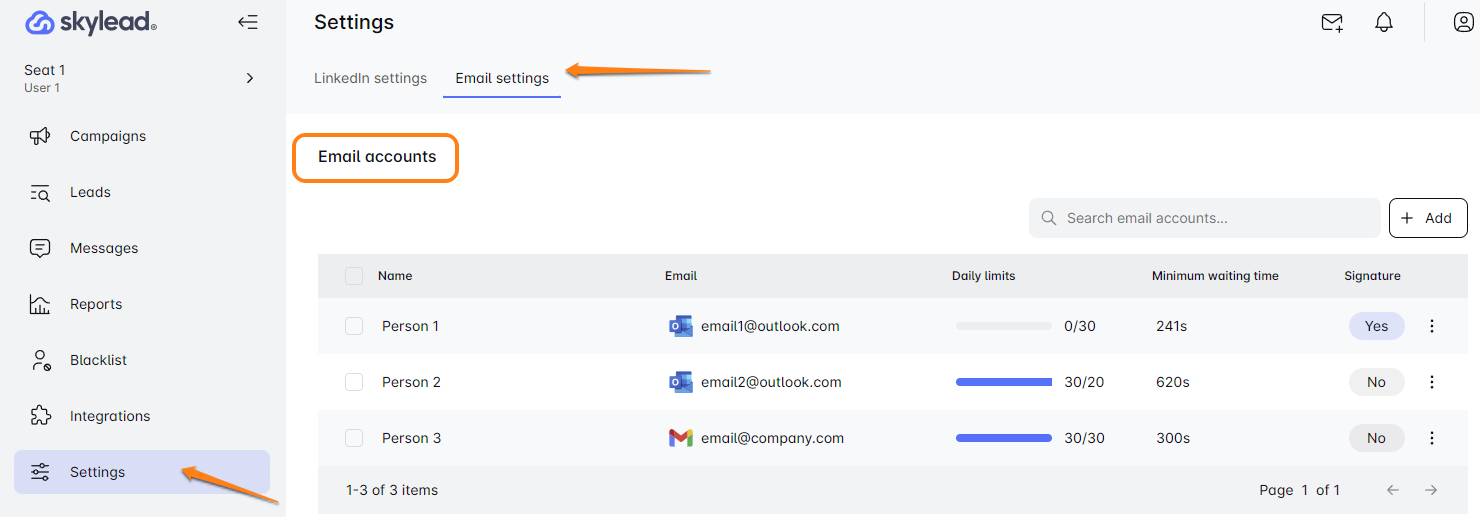Image resolution: width=1480 pixels, height=517 pixels.
Task: Open three-dot menu for email2@outlook.com
Action: tap(1432, 382)
